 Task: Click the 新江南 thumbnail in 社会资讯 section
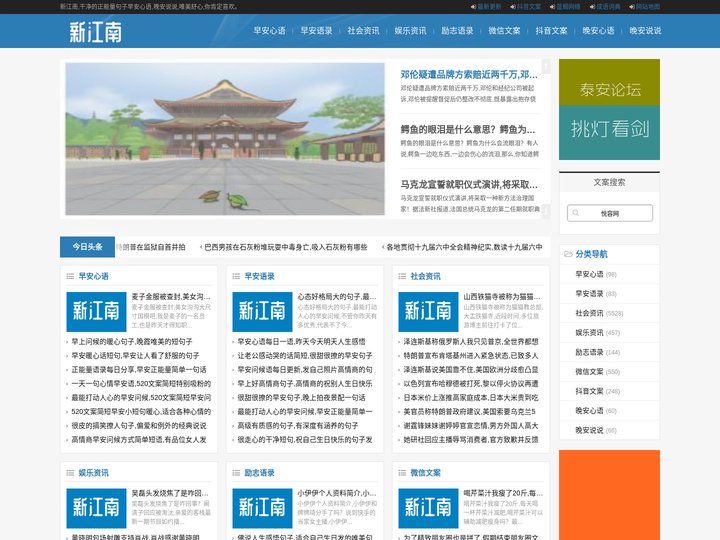click(x=428, y=312)
